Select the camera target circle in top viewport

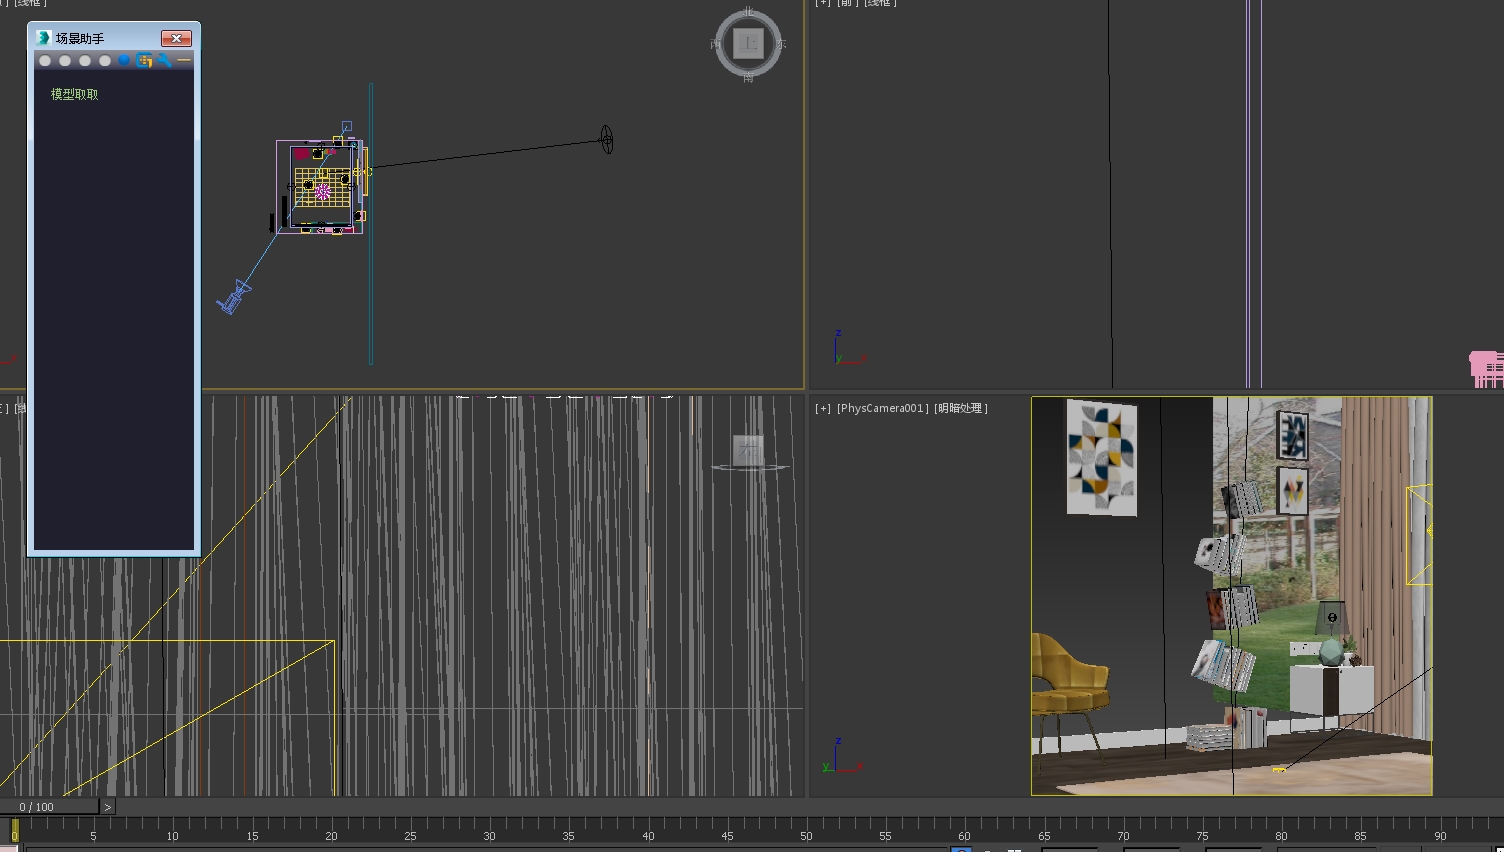(x=606, y=139)
